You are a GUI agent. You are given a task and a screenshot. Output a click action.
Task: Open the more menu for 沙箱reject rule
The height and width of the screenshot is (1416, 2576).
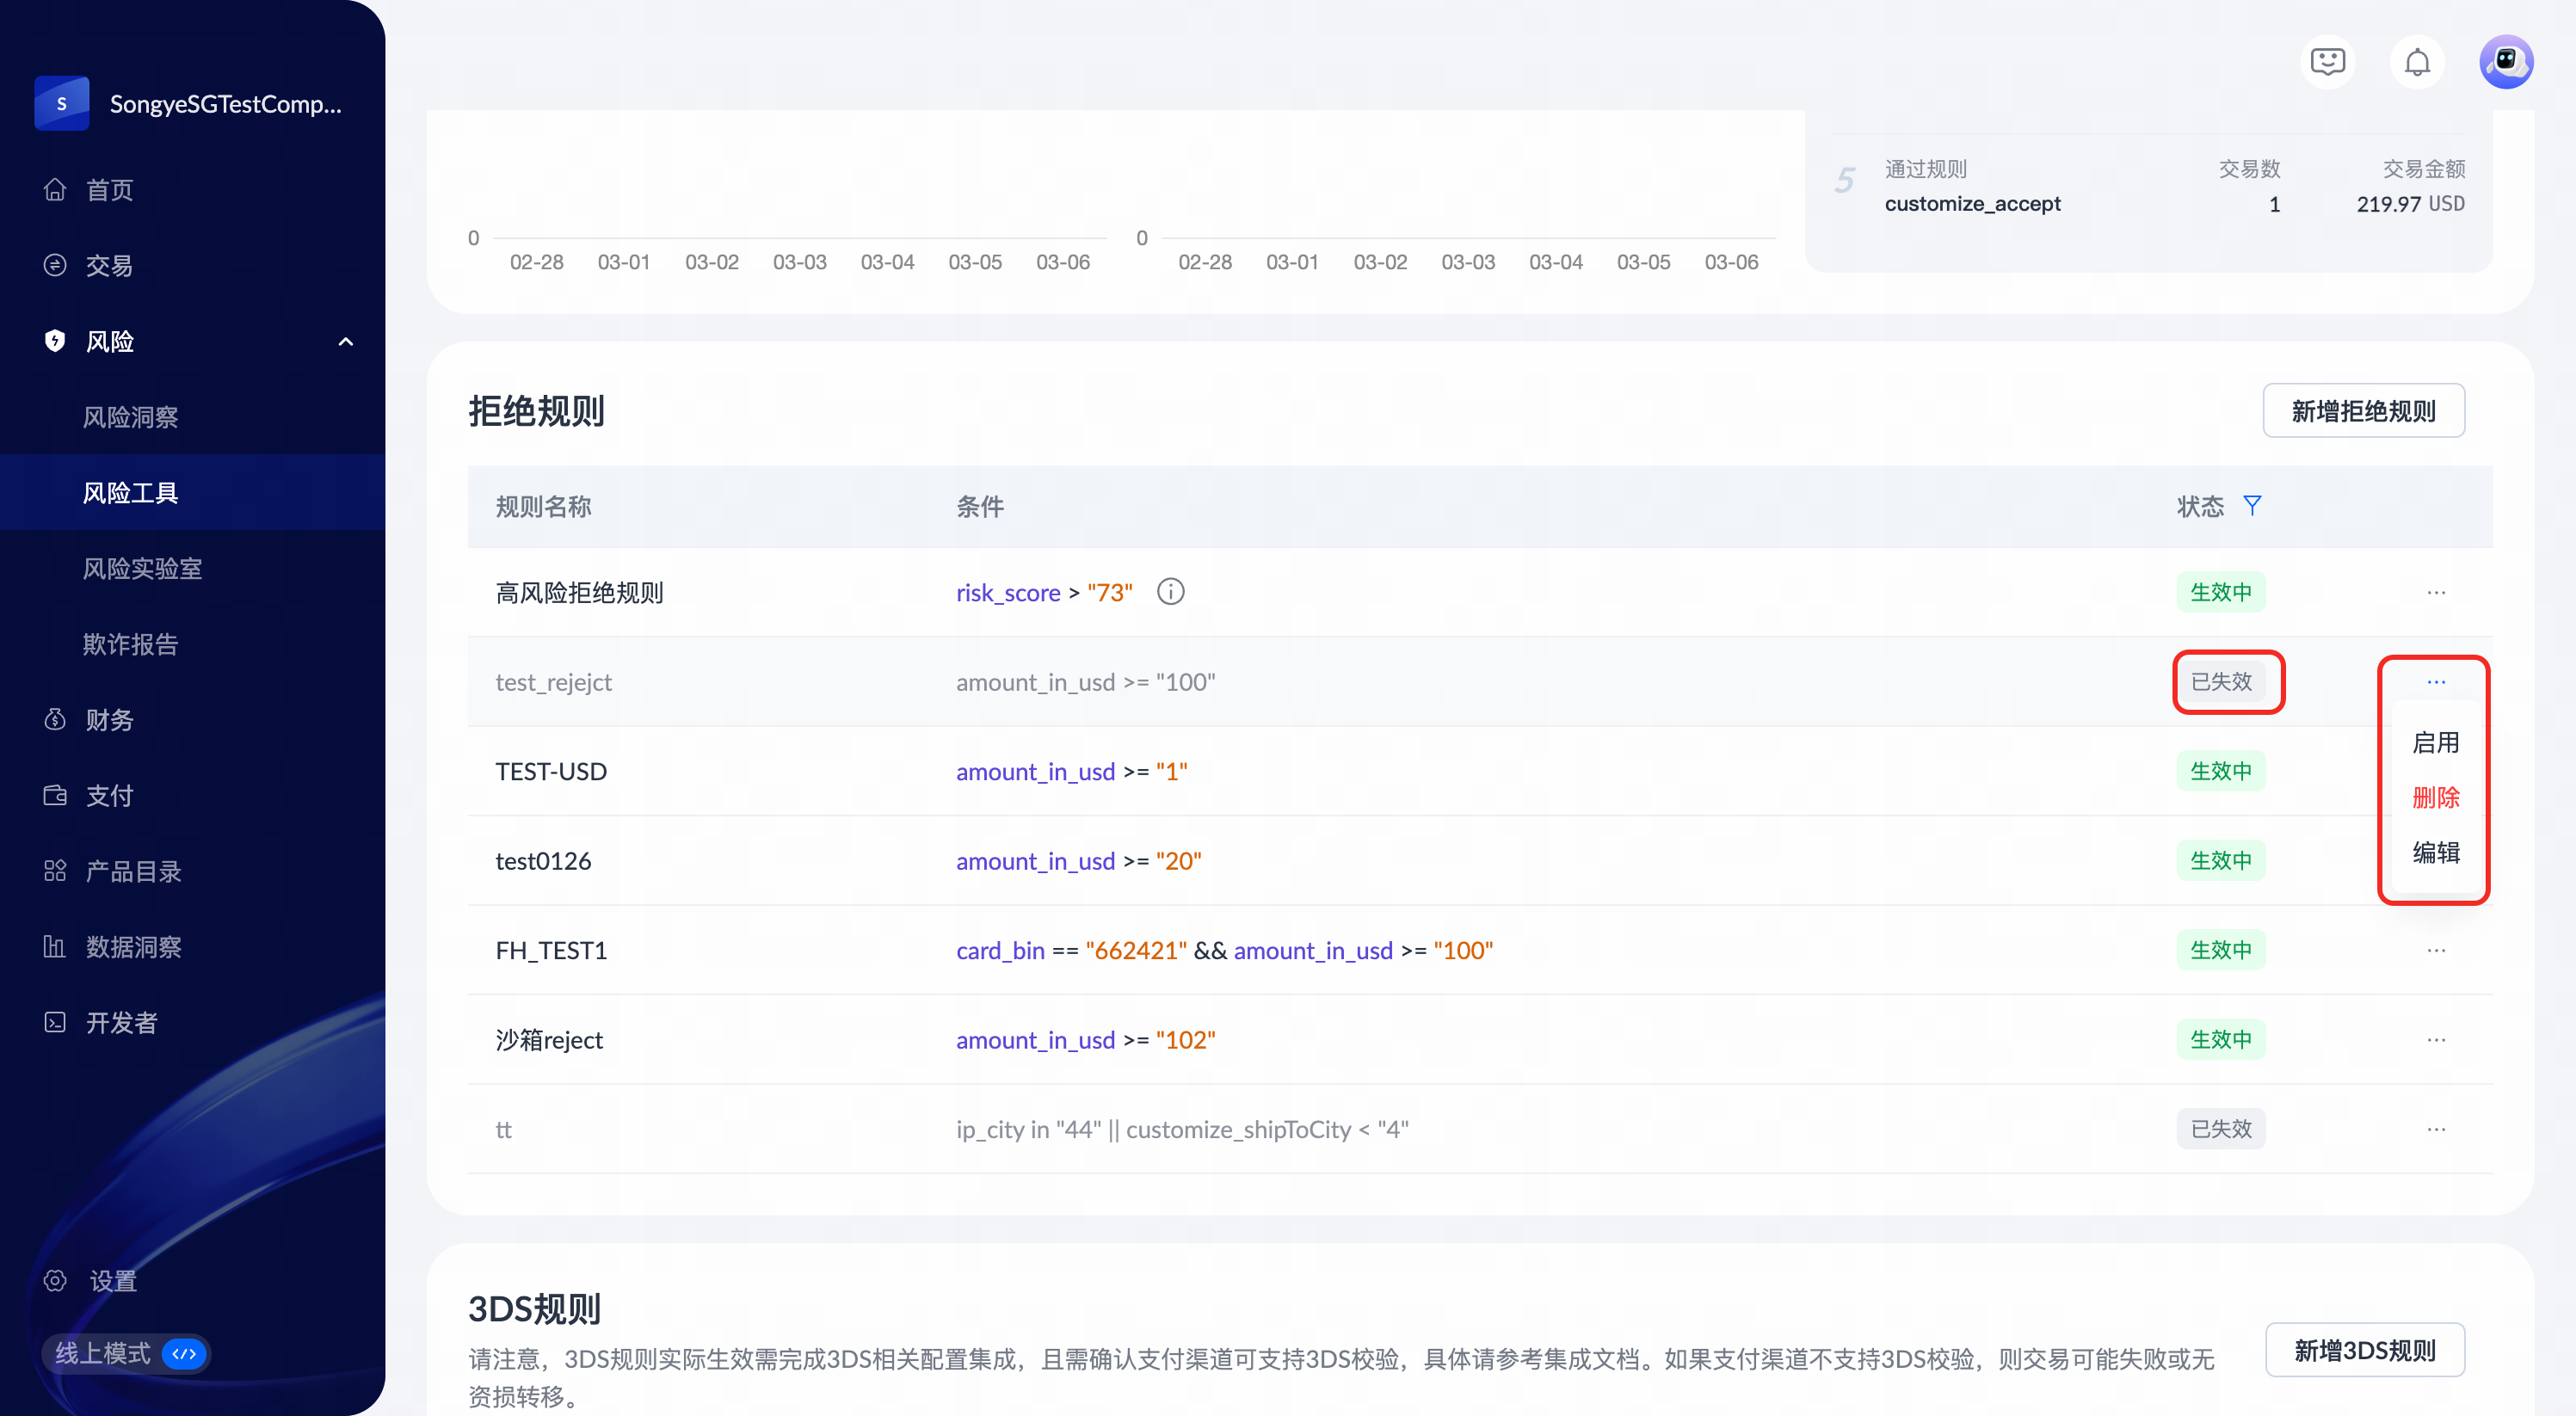[x=2435, y=1040]
